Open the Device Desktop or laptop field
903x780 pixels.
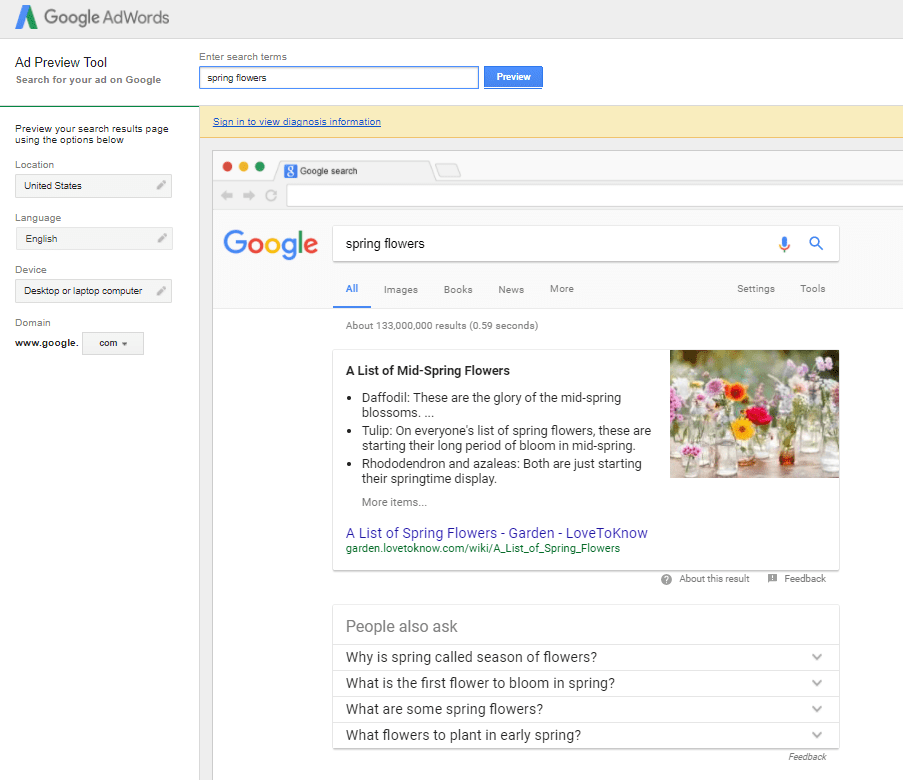[x=93, y=291]
